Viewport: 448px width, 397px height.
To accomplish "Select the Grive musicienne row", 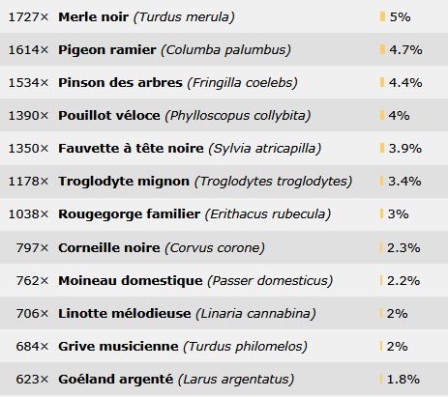I will 224,346.
